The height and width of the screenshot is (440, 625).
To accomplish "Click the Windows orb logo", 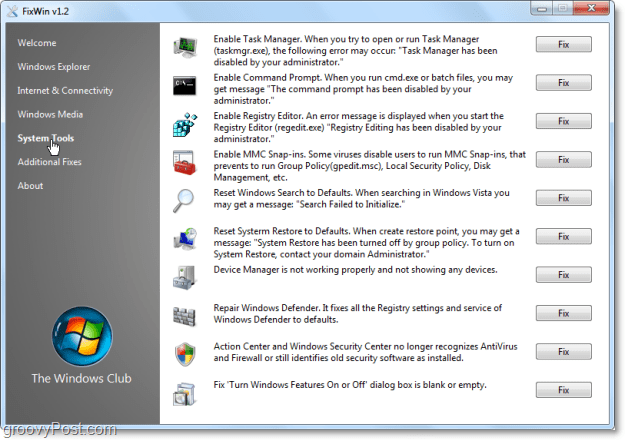I will (x=82, y=336).
